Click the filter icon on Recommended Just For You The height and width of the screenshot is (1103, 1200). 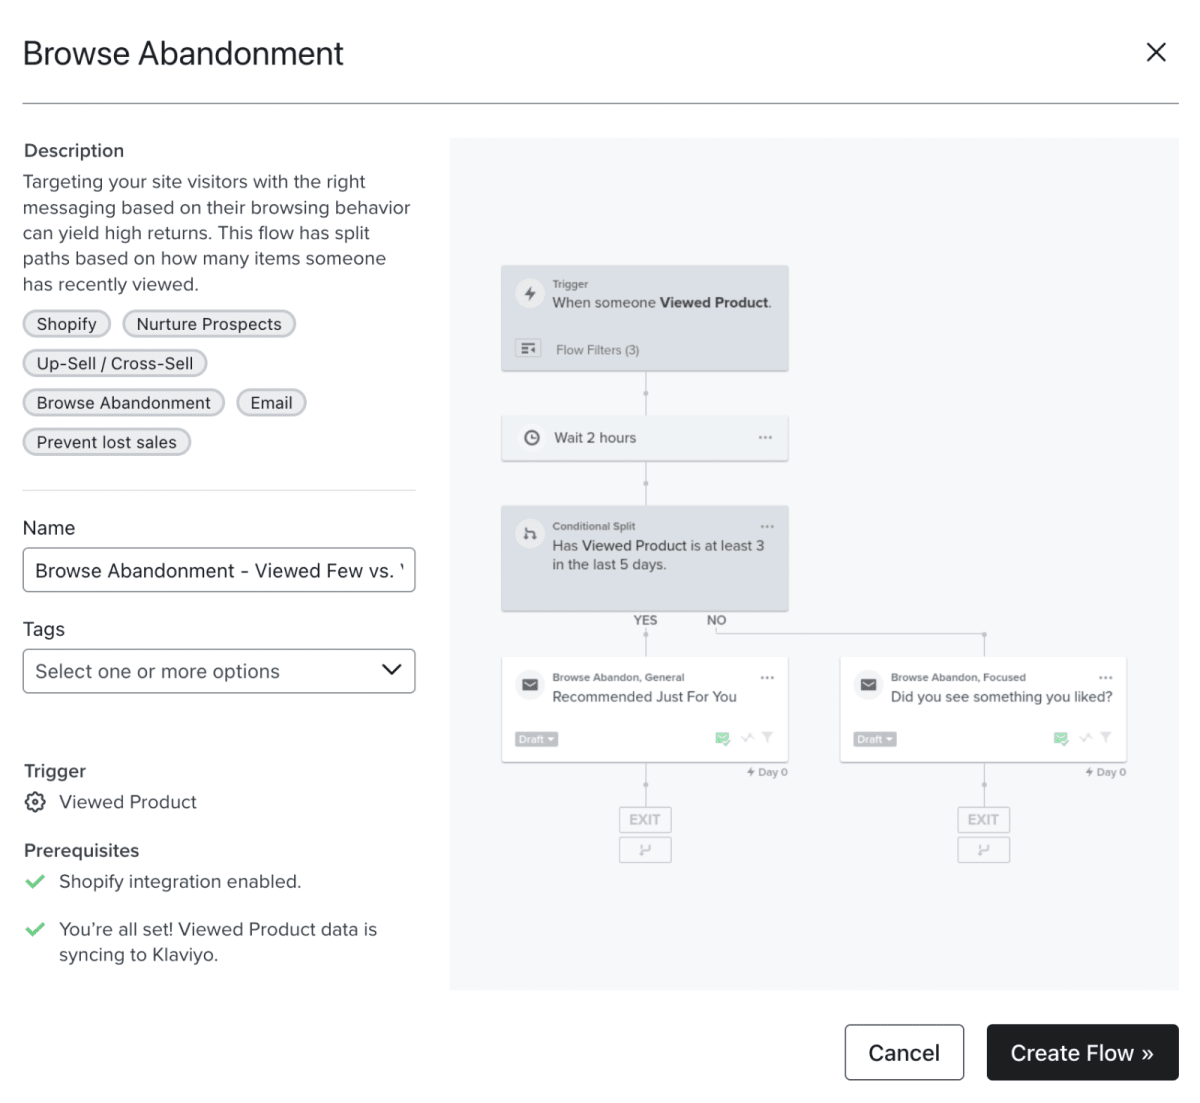[768, 738]
